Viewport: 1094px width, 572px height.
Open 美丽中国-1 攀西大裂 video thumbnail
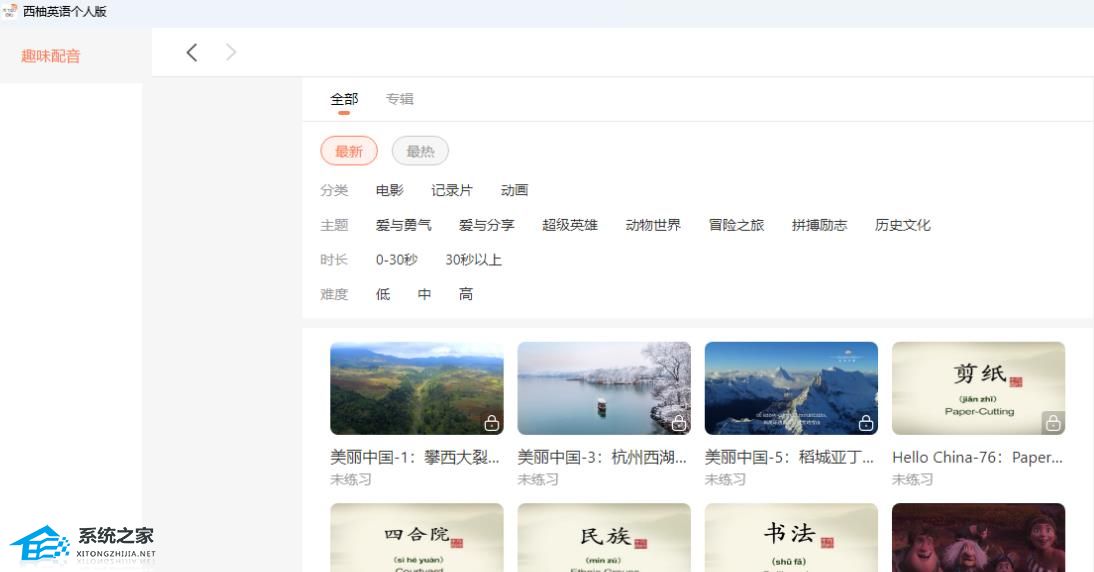coord(417,388)
